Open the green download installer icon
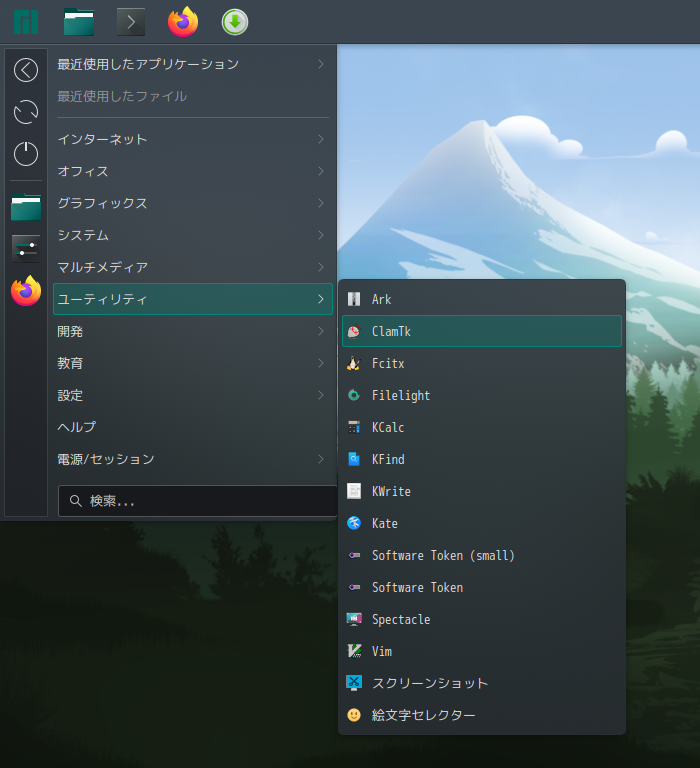This screenshot has width=700, height=768. [x=235, y=22]
